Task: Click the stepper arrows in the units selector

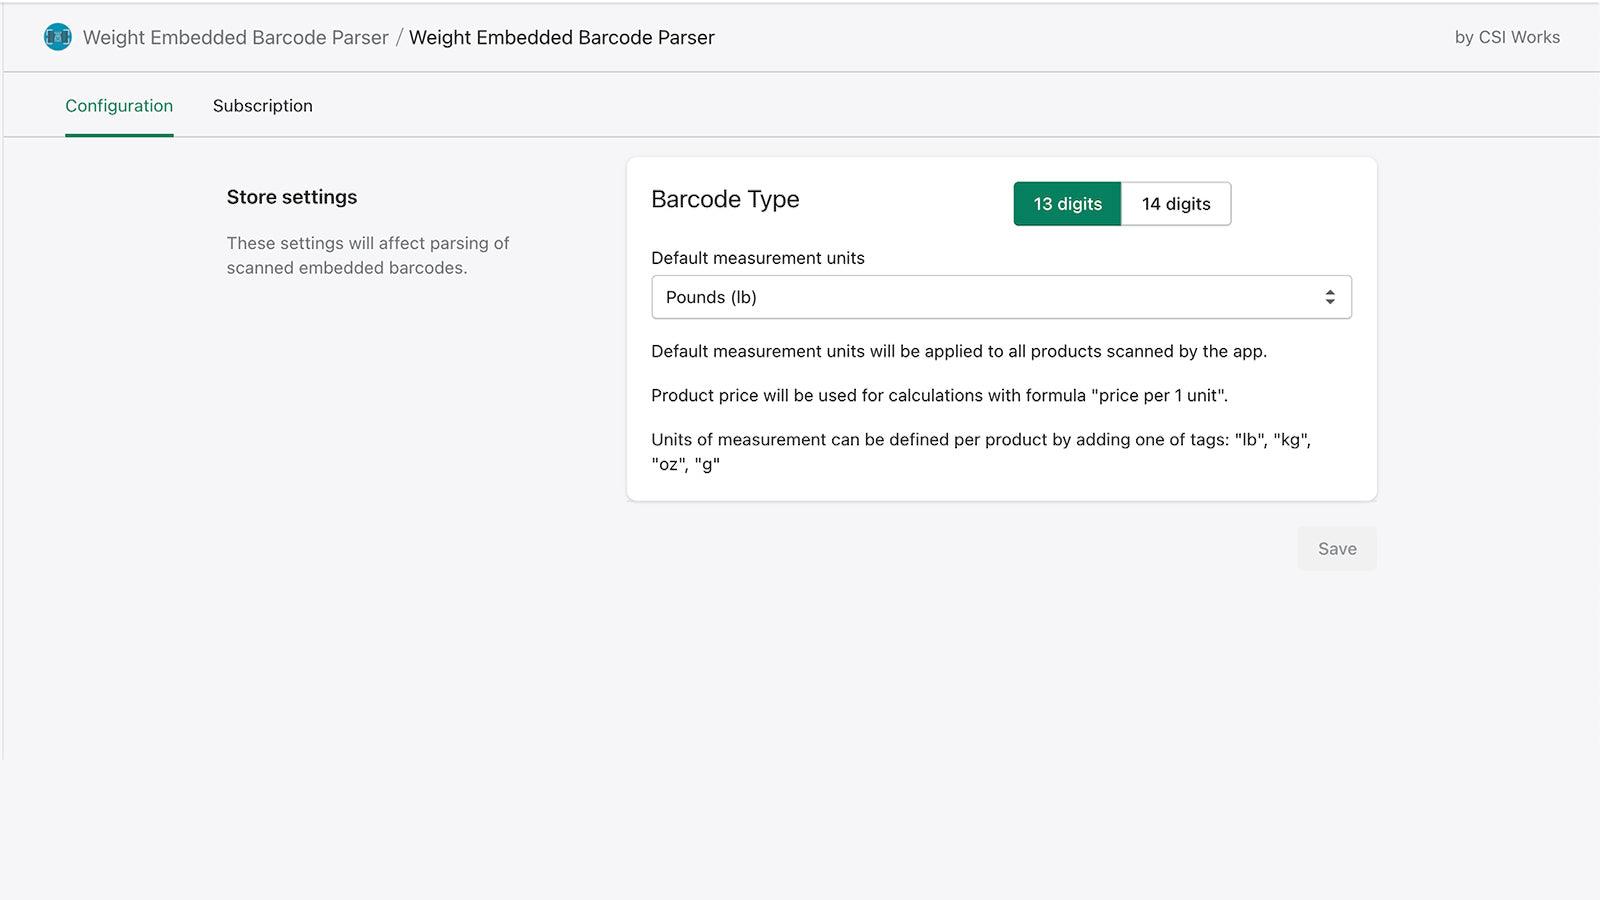Action: (1331, 296)
